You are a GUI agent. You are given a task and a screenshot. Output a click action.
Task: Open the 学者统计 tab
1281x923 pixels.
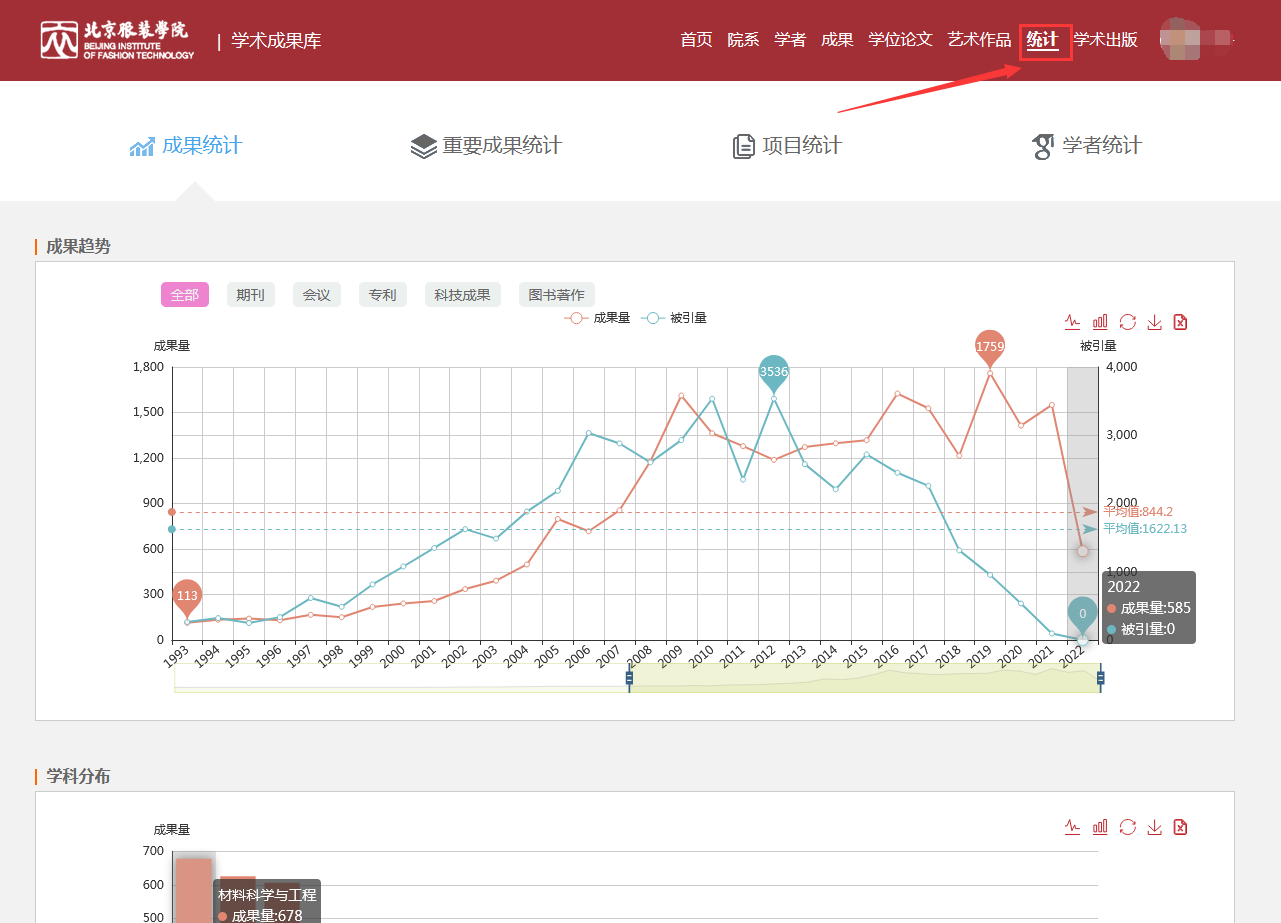point(1086,146)
